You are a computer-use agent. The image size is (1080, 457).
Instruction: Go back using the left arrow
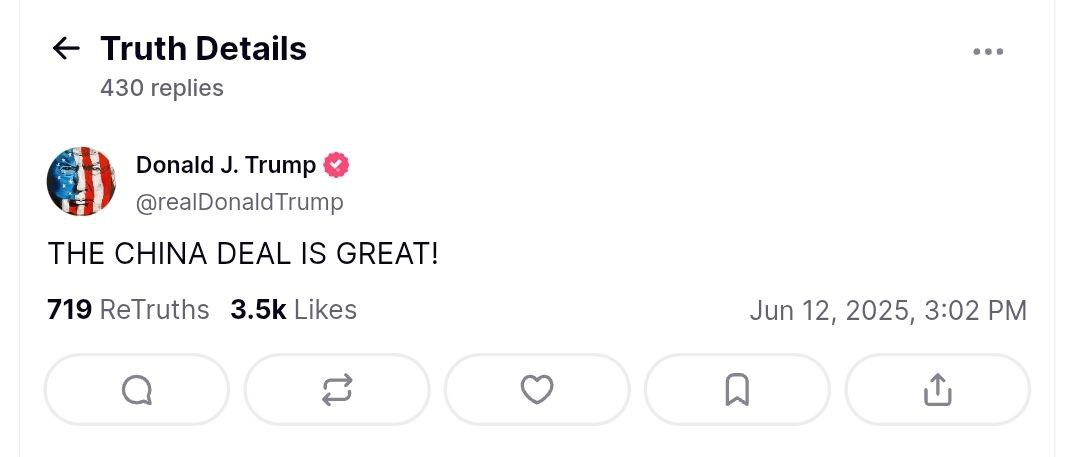(66, 48)
